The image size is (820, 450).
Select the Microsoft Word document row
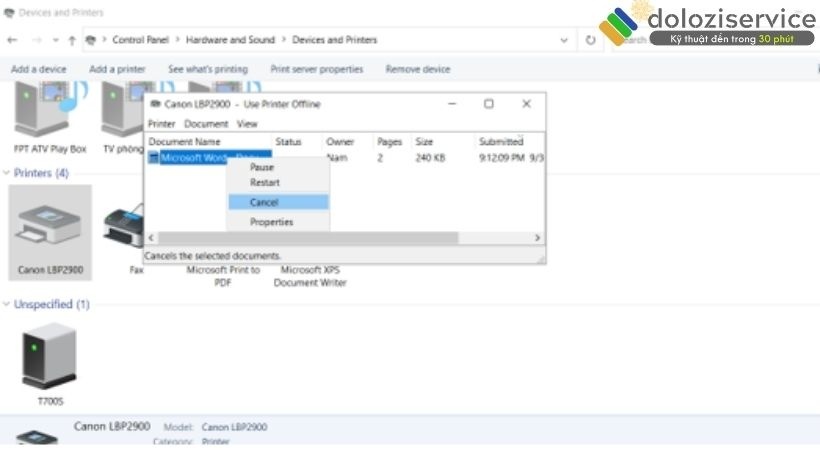tap(345, 158)
